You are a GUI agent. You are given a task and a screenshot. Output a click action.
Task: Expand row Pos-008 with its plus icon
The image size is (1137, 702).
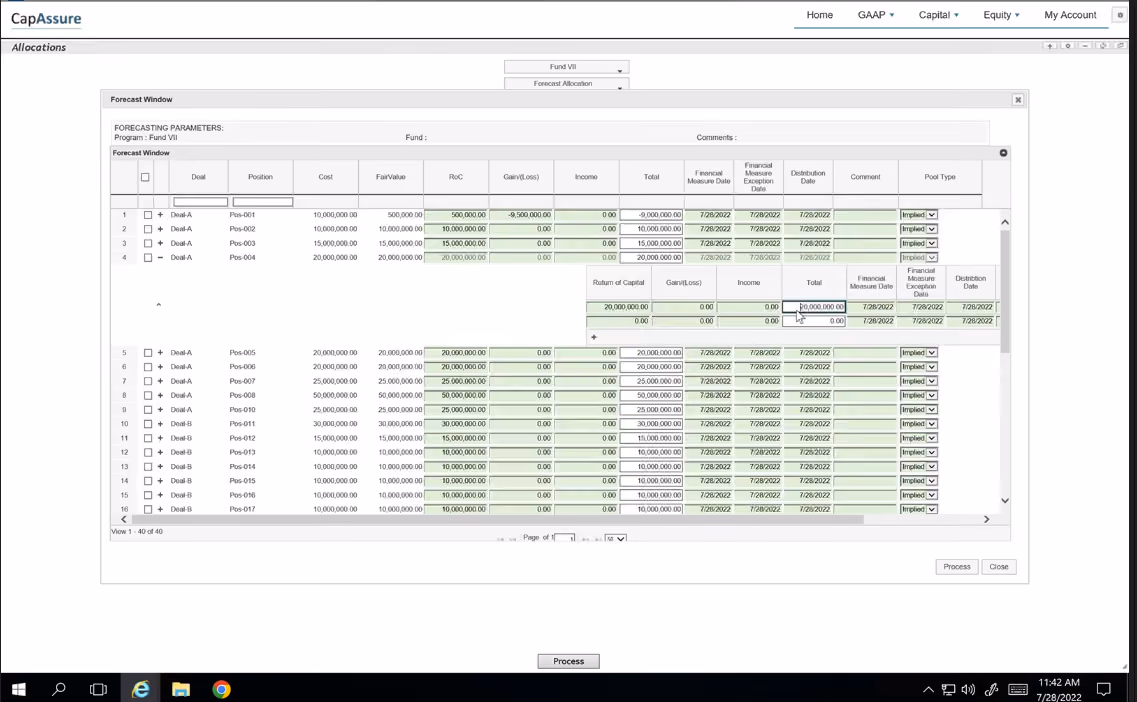160,395
